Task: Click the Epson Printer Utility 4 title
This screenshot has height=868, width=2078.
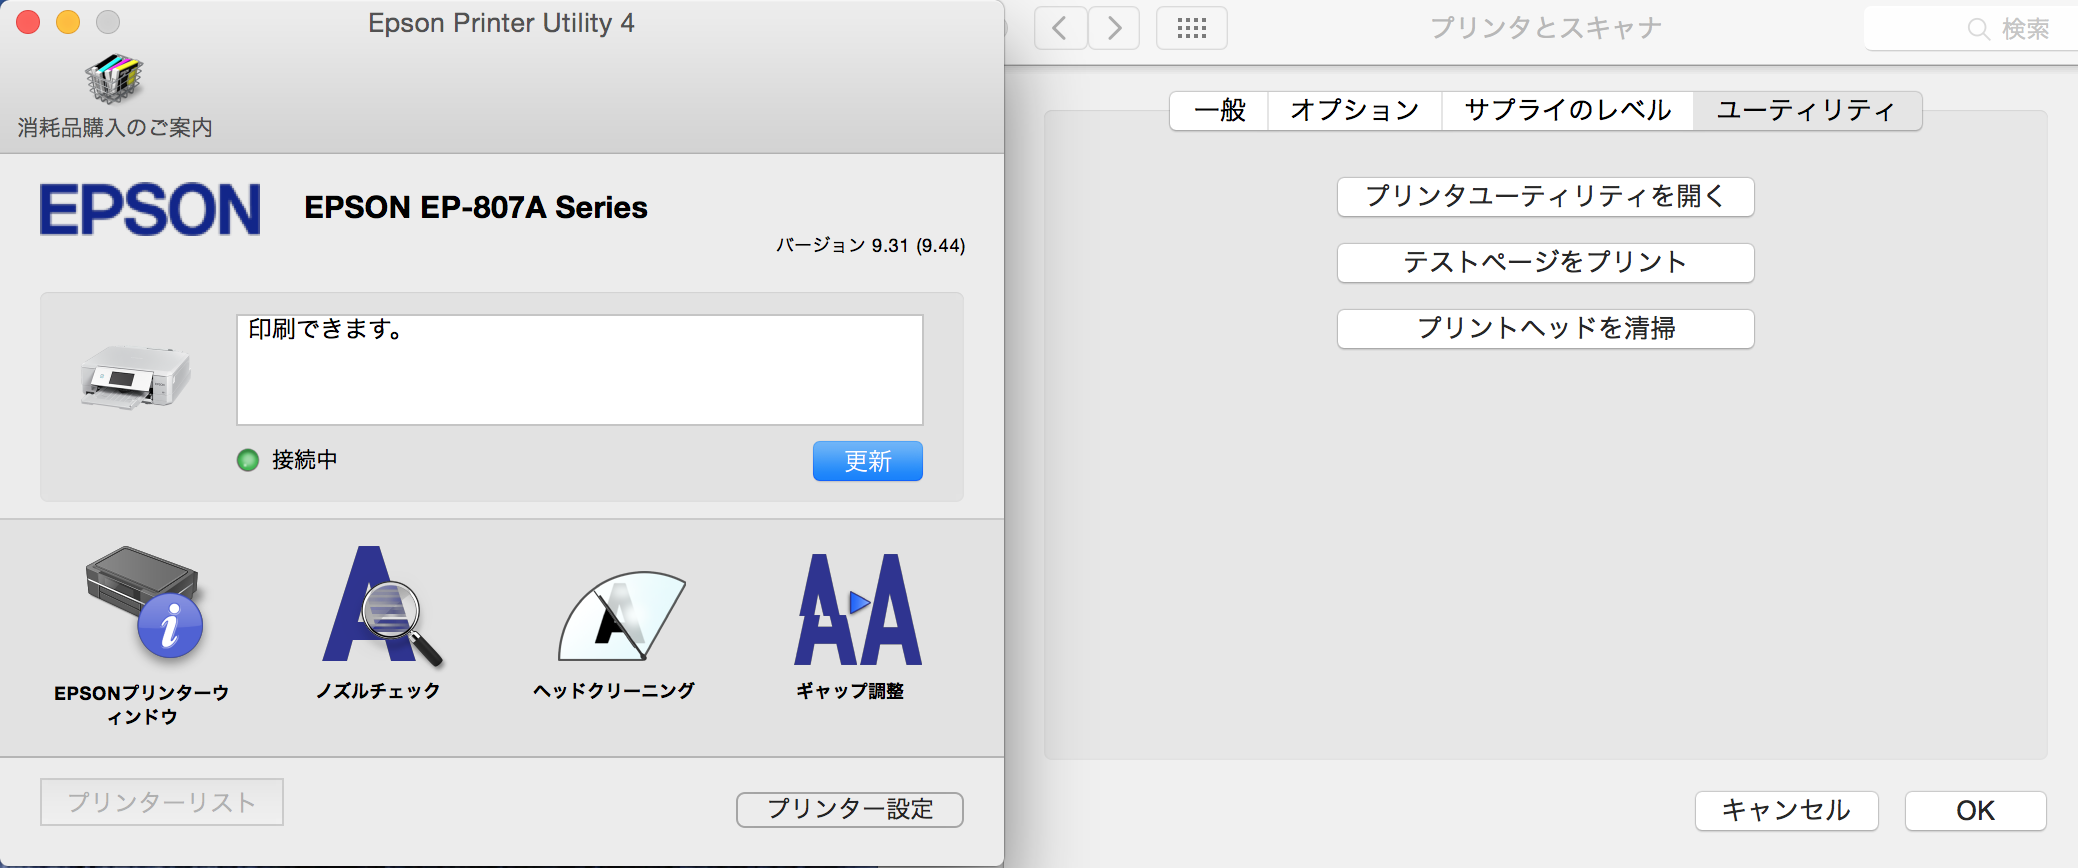Action: coord(501,23)
